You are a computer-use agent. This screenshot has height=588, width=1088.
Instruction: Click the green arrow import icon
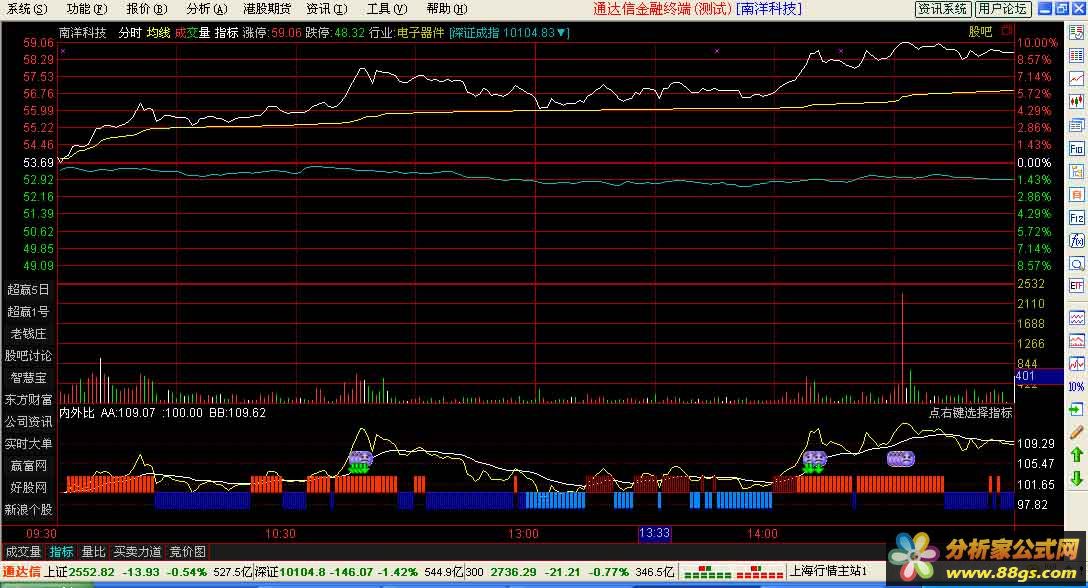click(x=1076, y=410)
